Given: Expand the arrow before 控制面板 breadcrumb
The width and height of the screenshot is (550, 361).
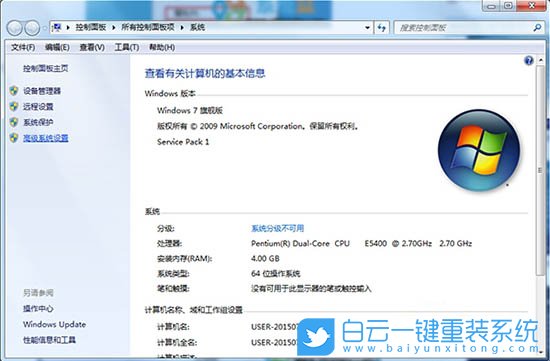Looking at the screenshot, I should pos(68,27).
